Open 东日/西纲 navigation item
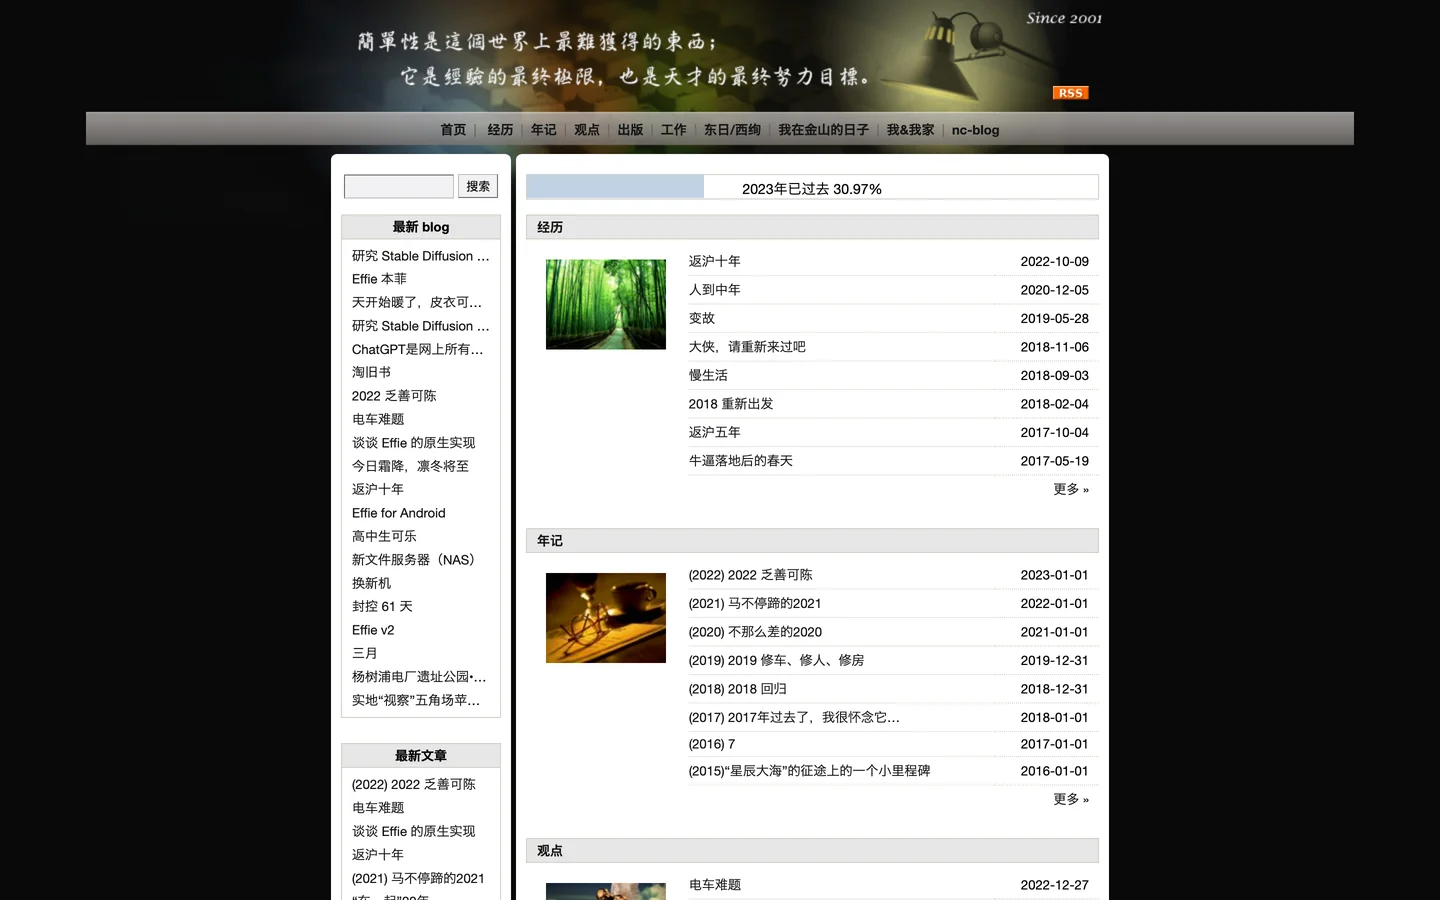1440x900 pixels. pos(732,130)
